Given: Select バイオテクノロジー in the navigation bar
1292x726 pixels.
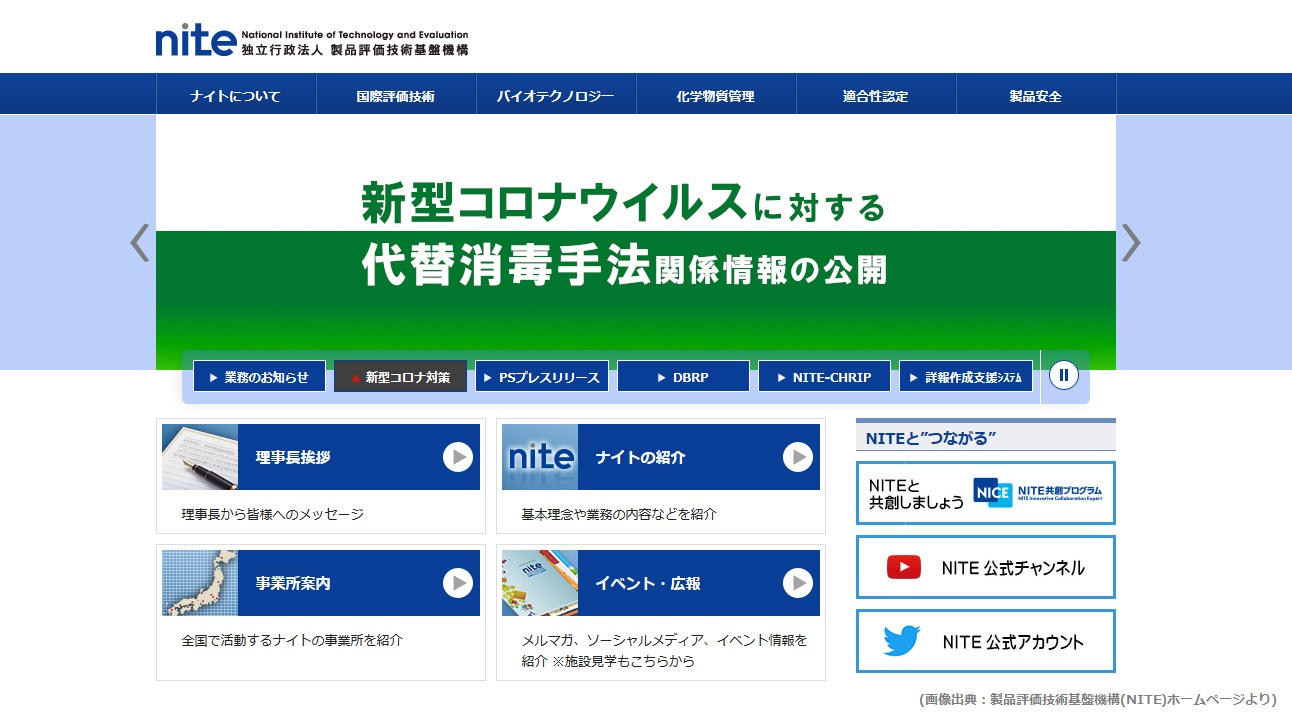Looking at the screenshot, I should (x=556, y=96).
